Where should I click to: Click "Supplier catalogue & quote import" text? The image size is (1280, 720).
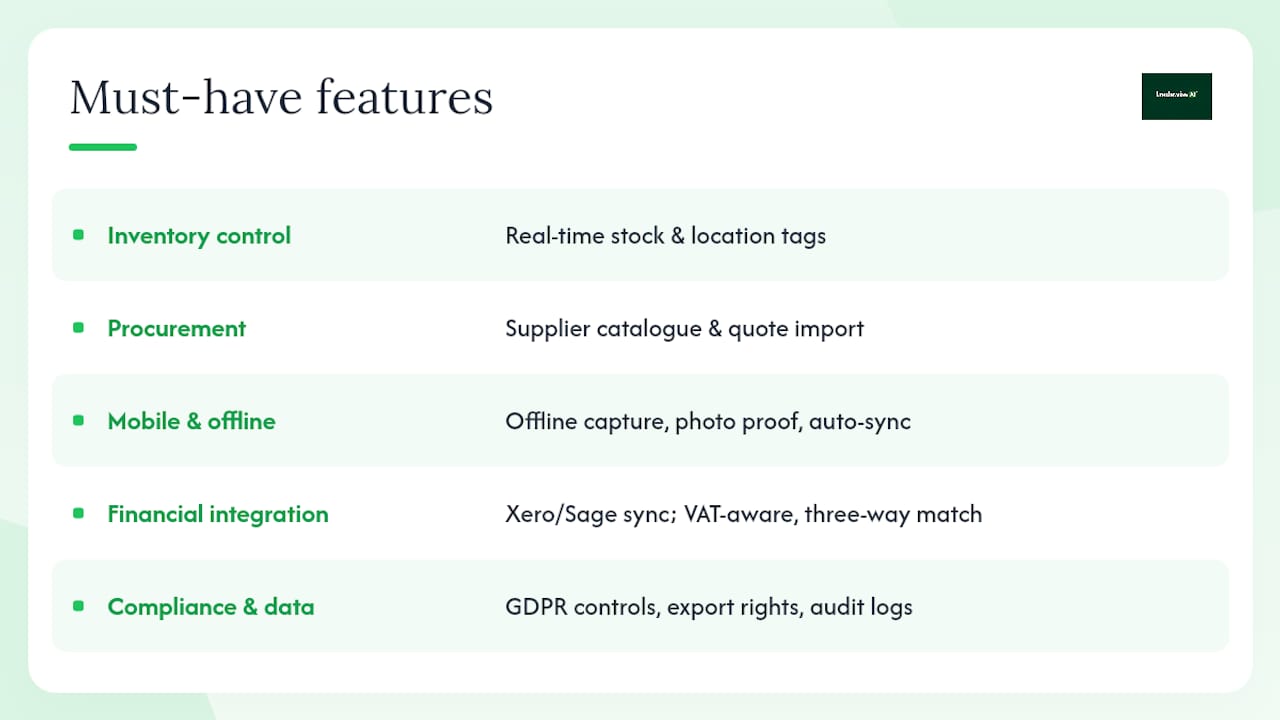(x=684, y=329)
